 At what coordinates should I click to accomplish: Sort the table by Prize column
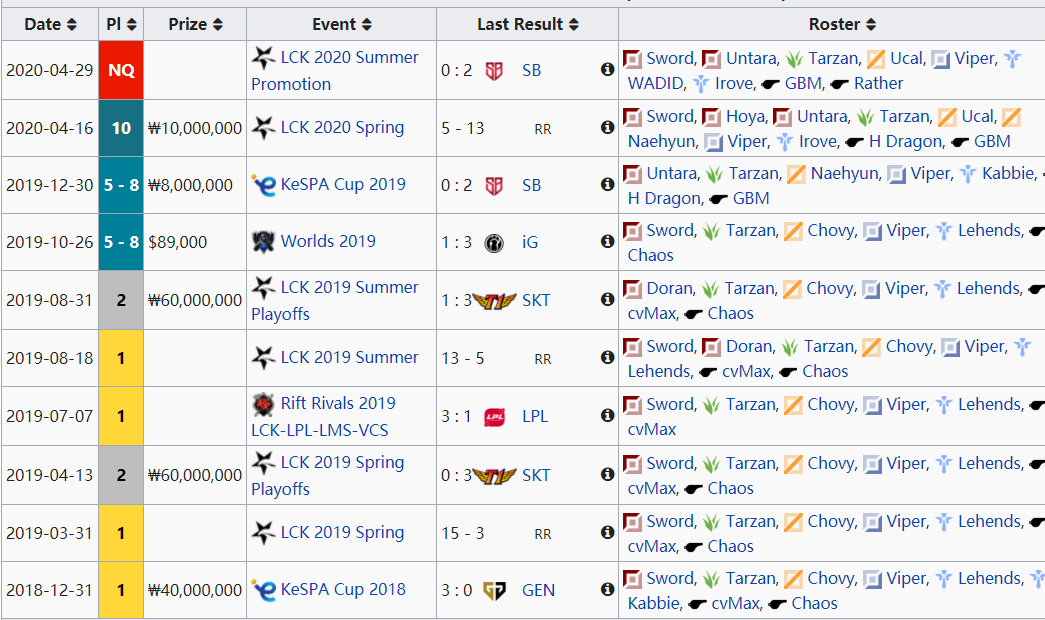[x=195, y=24]
